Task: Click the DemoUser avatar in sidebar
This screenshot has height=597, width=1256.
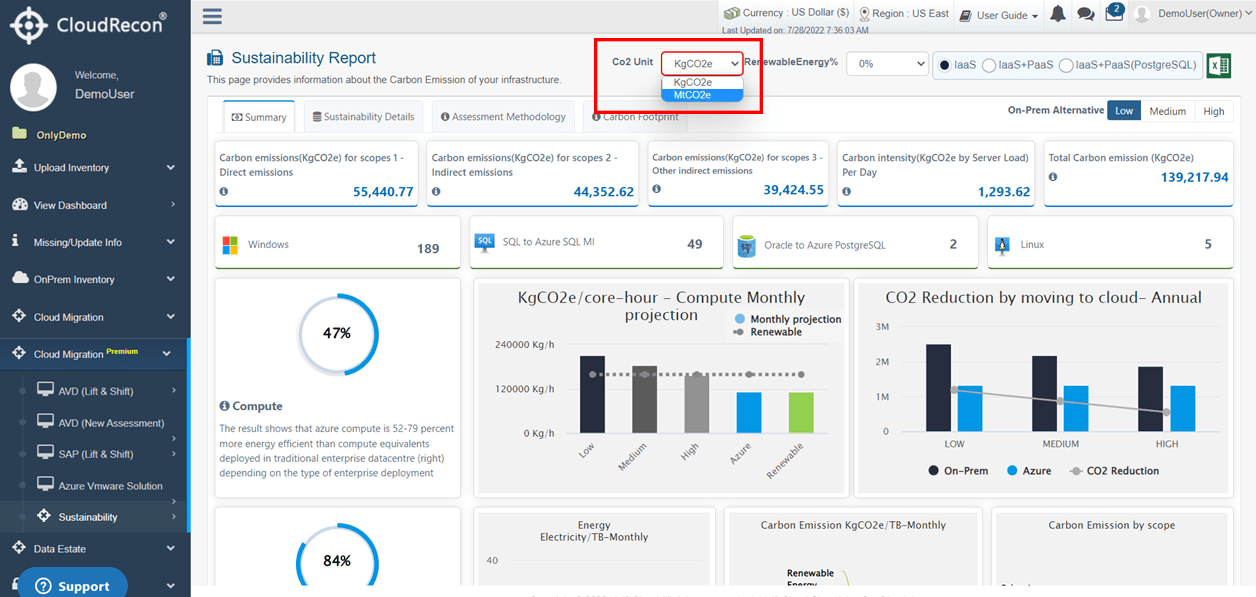Action: pyautogui.click(x=33, y=87)
